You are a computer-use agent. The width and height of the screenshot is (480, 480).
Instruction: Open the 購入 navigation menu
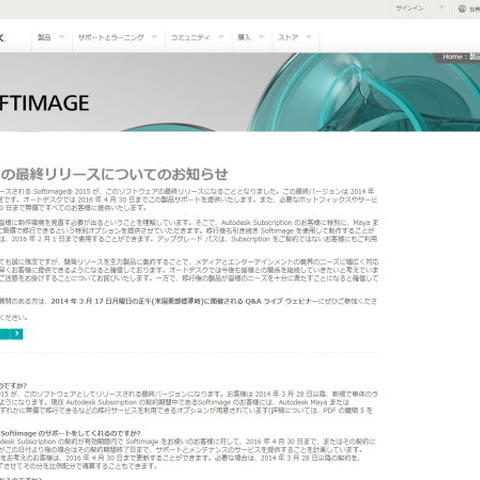(x=244, y=37)
